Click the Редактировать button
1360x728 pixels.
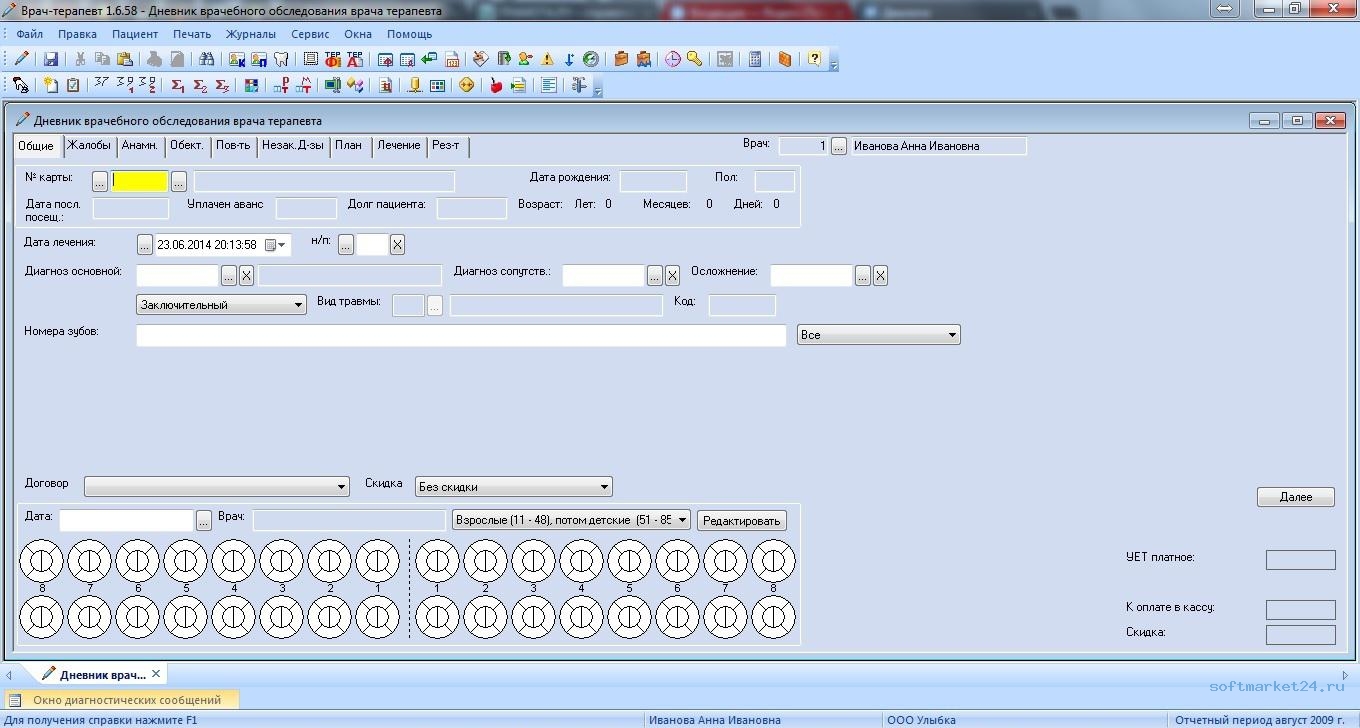[742, 521]
